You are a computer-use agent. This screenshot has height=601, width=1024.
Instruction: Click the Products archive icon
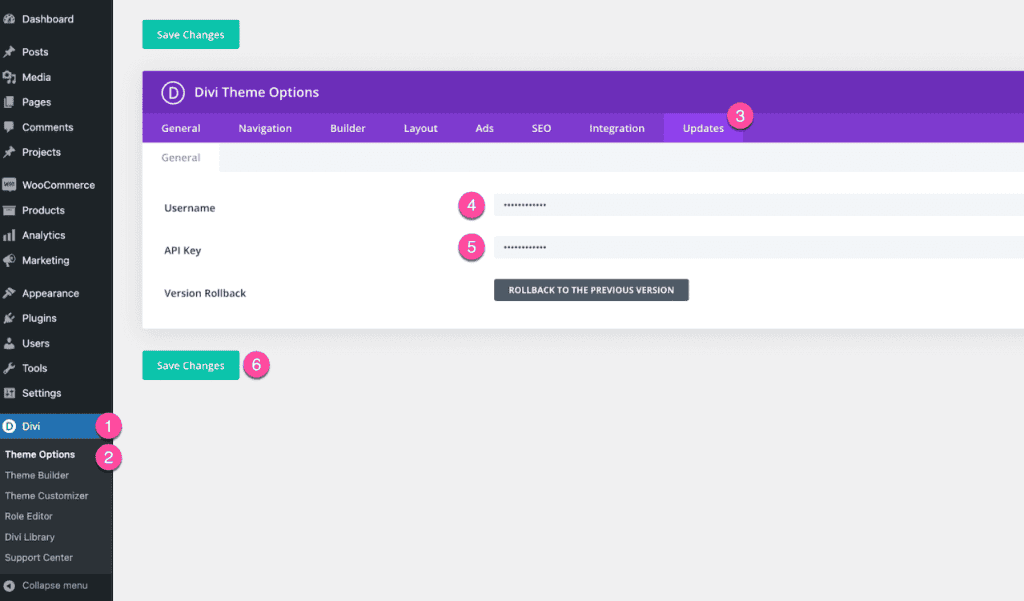click(x=9, y=210)
